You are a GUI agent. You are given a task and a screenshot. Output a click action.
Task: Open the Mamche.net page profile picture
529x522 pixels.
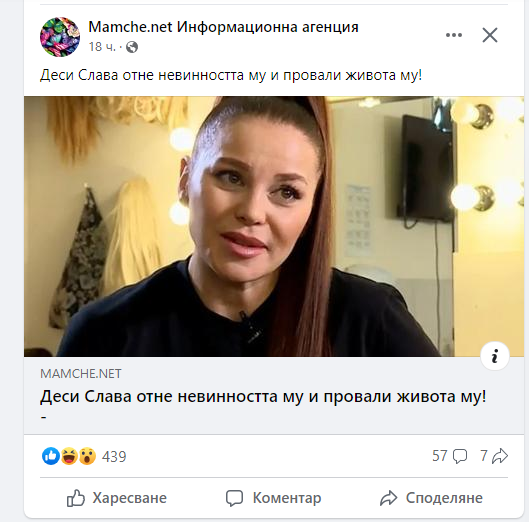click(x=60, y=37)
